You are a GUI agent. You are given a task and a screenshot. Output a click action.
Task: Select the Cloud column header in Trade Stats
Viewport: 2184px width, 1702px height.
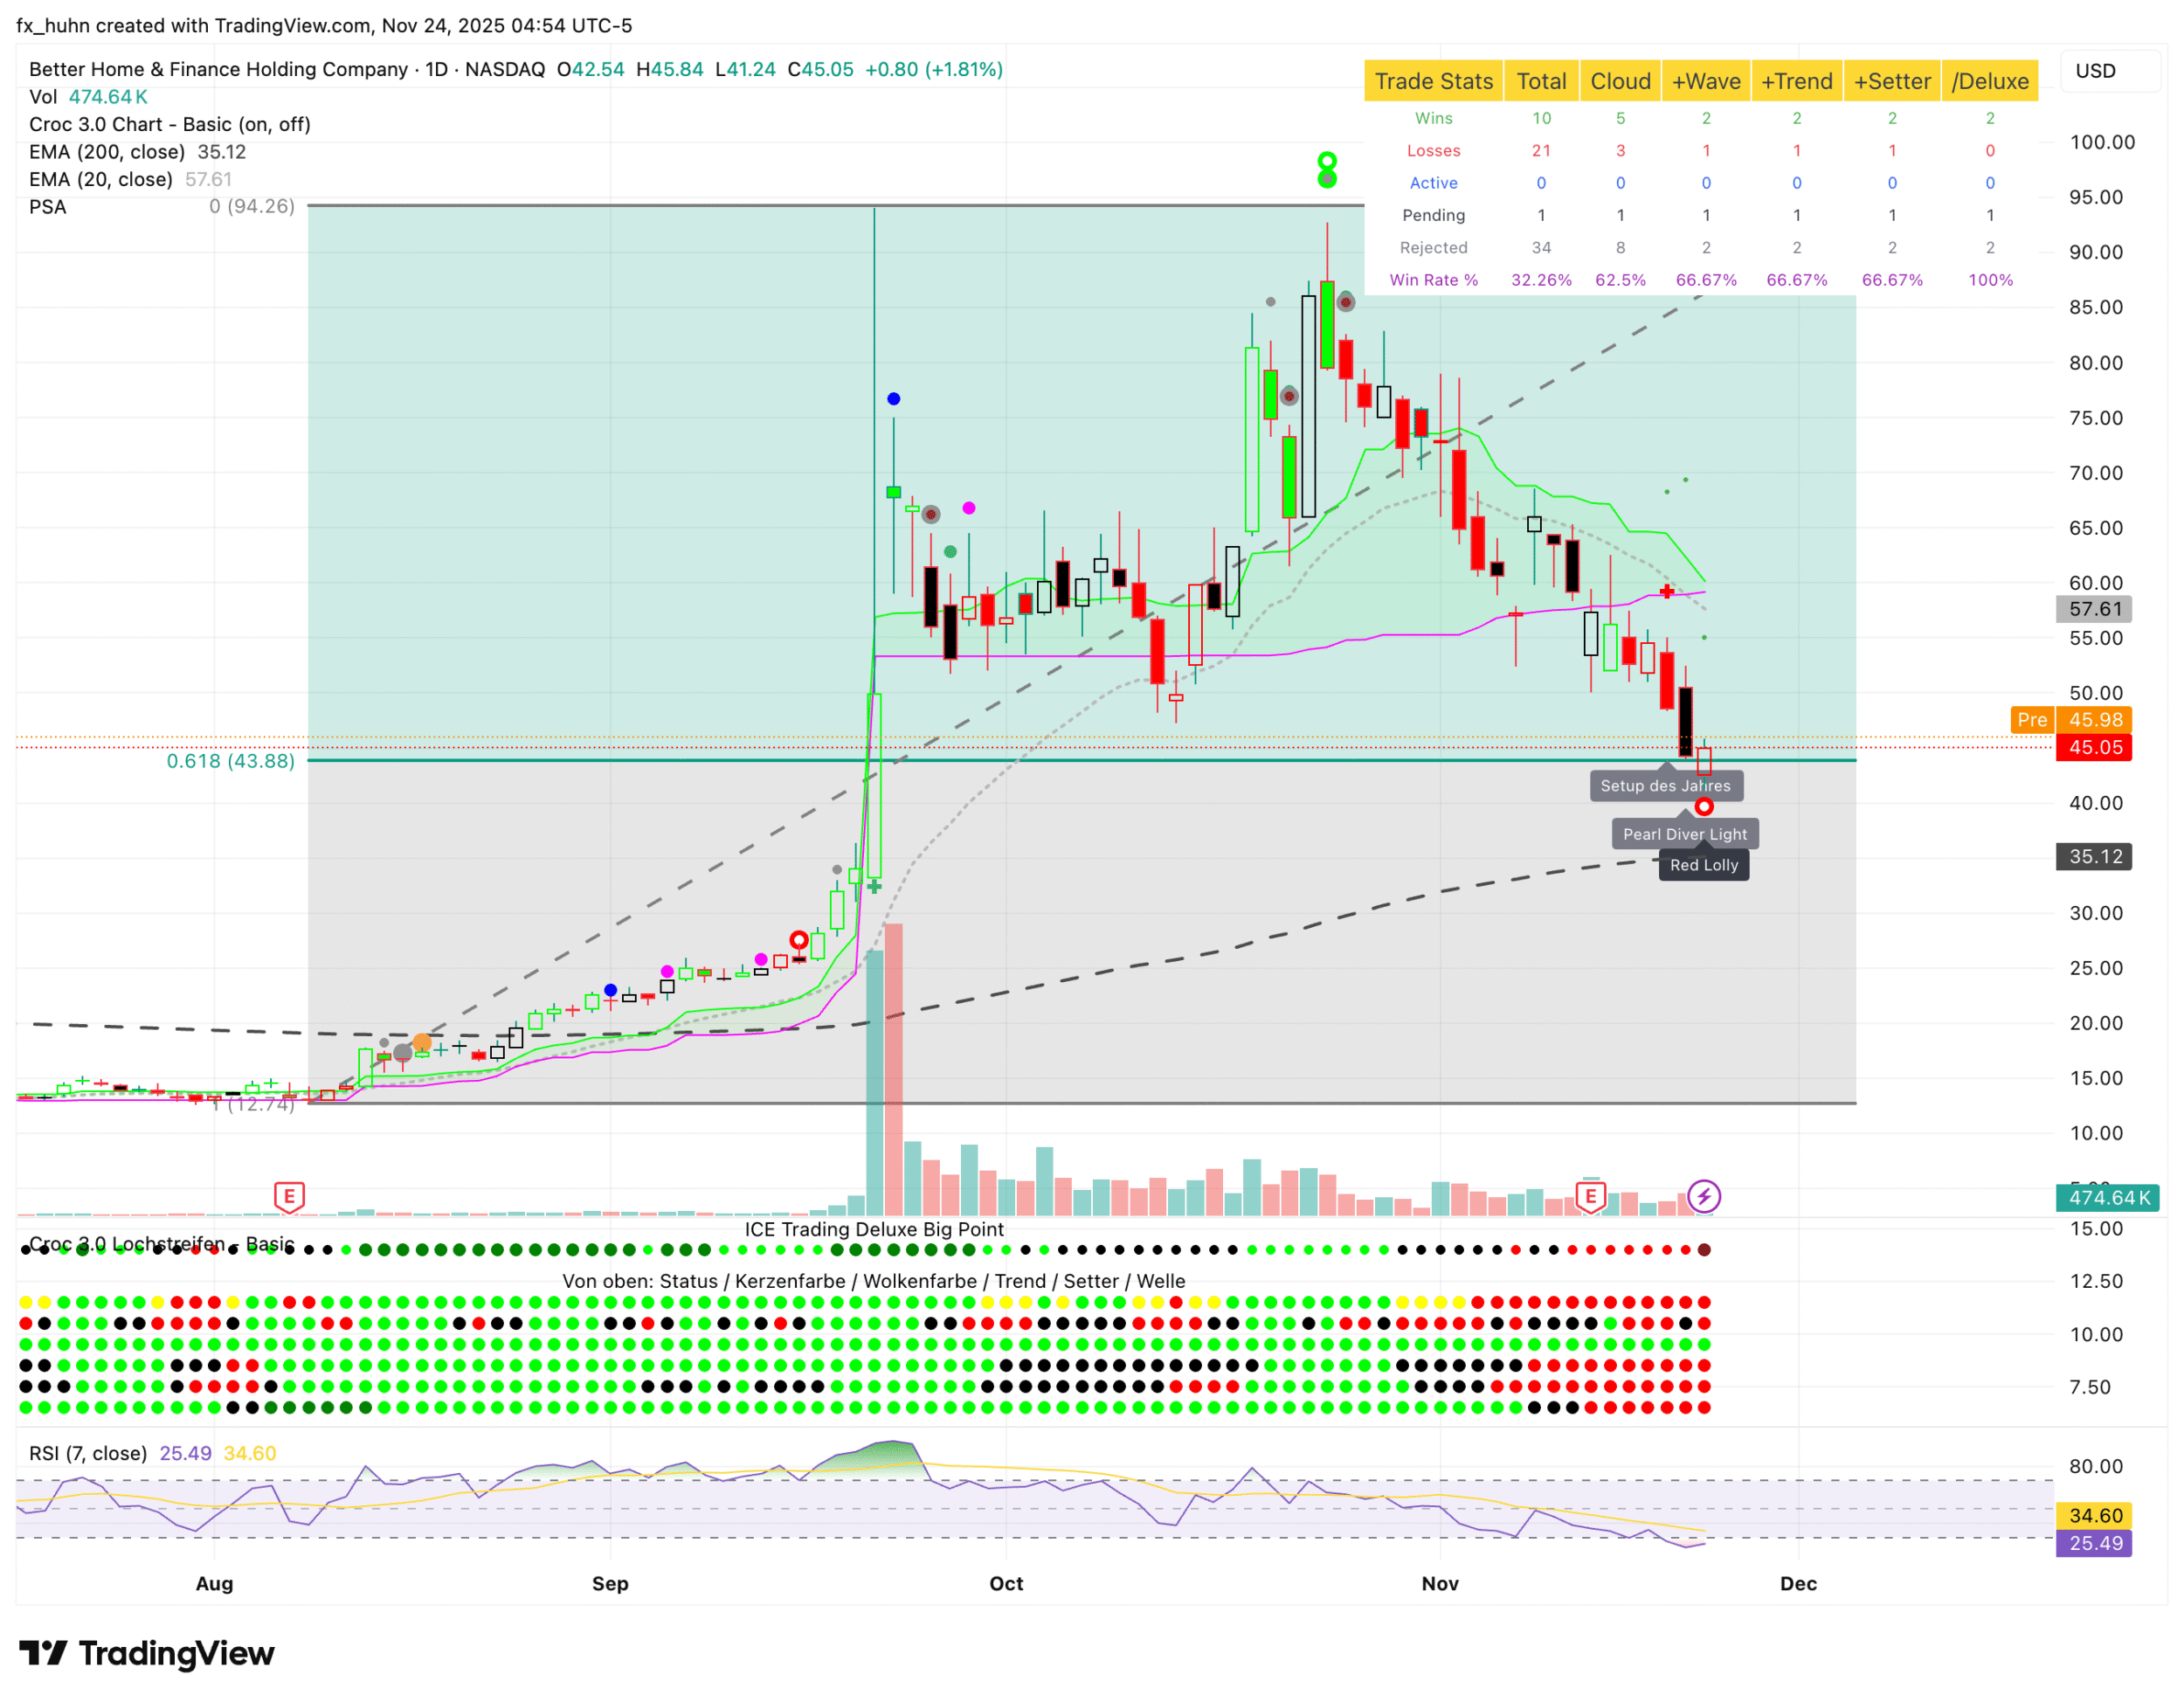[x=1620, y=82]
